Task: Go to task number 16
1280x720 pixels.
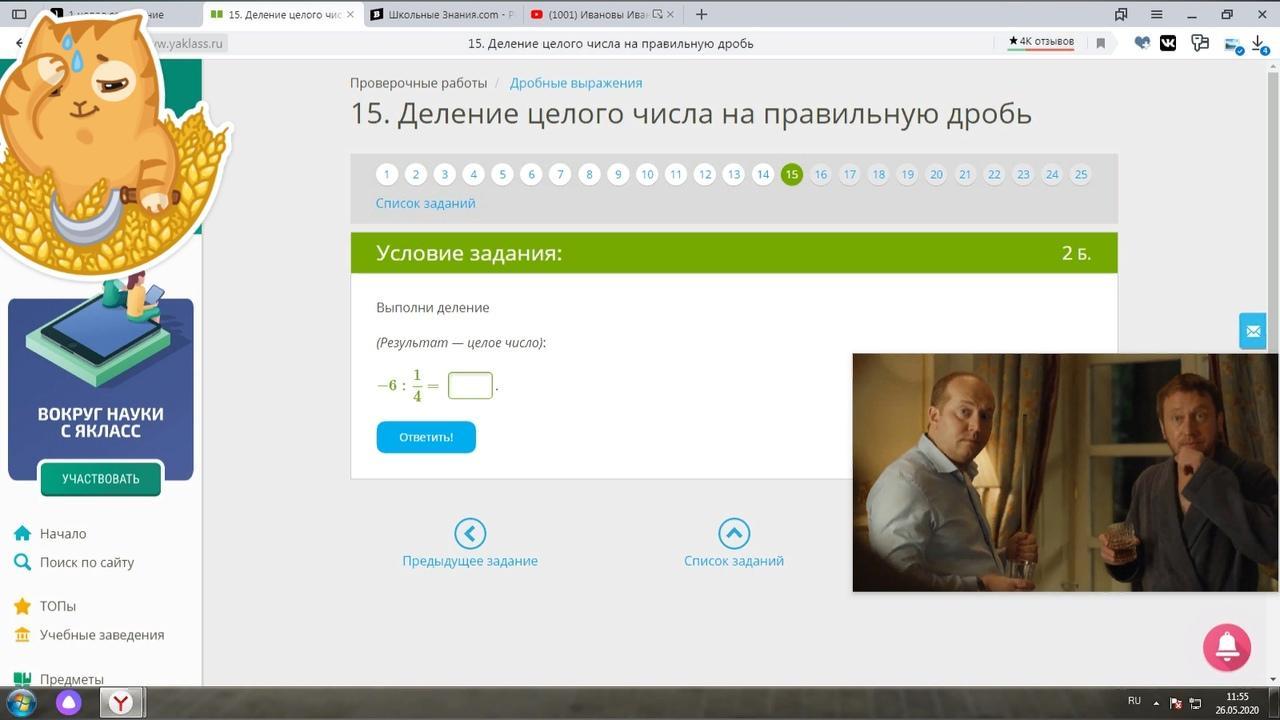Action: pos(821,174)
